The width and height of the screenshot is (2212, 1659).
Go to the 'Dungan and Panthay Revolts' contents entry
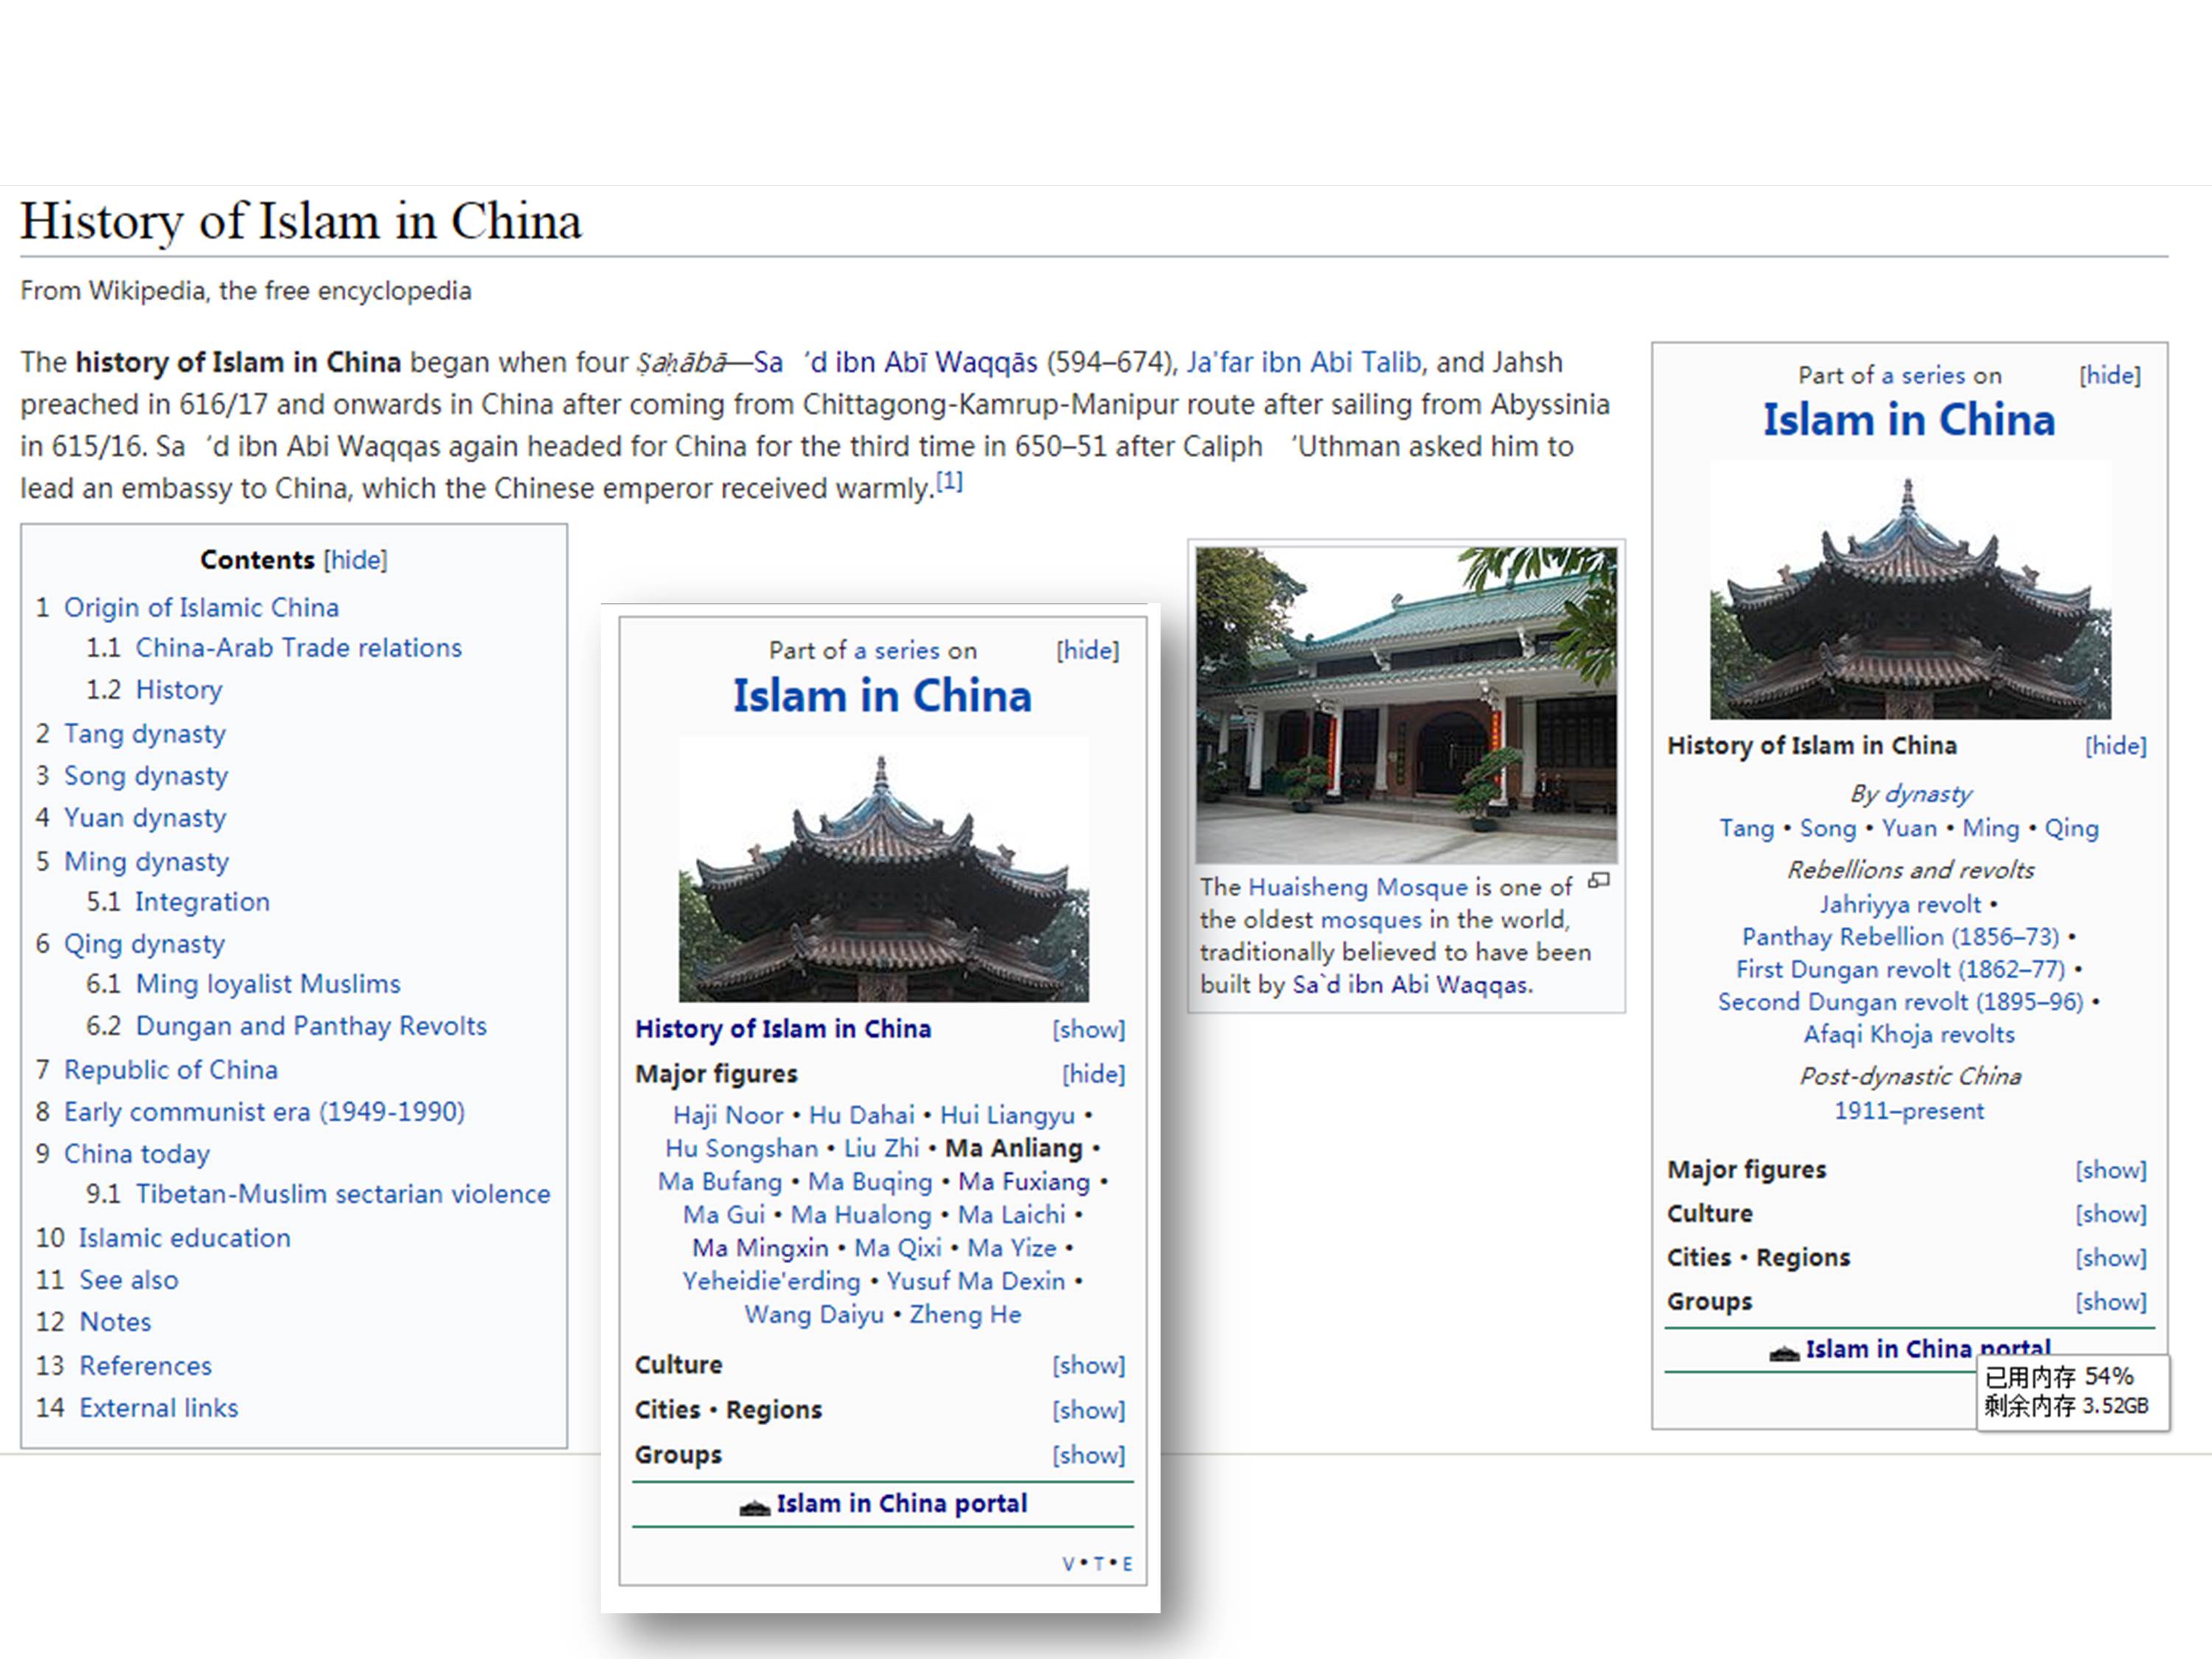311,1026
